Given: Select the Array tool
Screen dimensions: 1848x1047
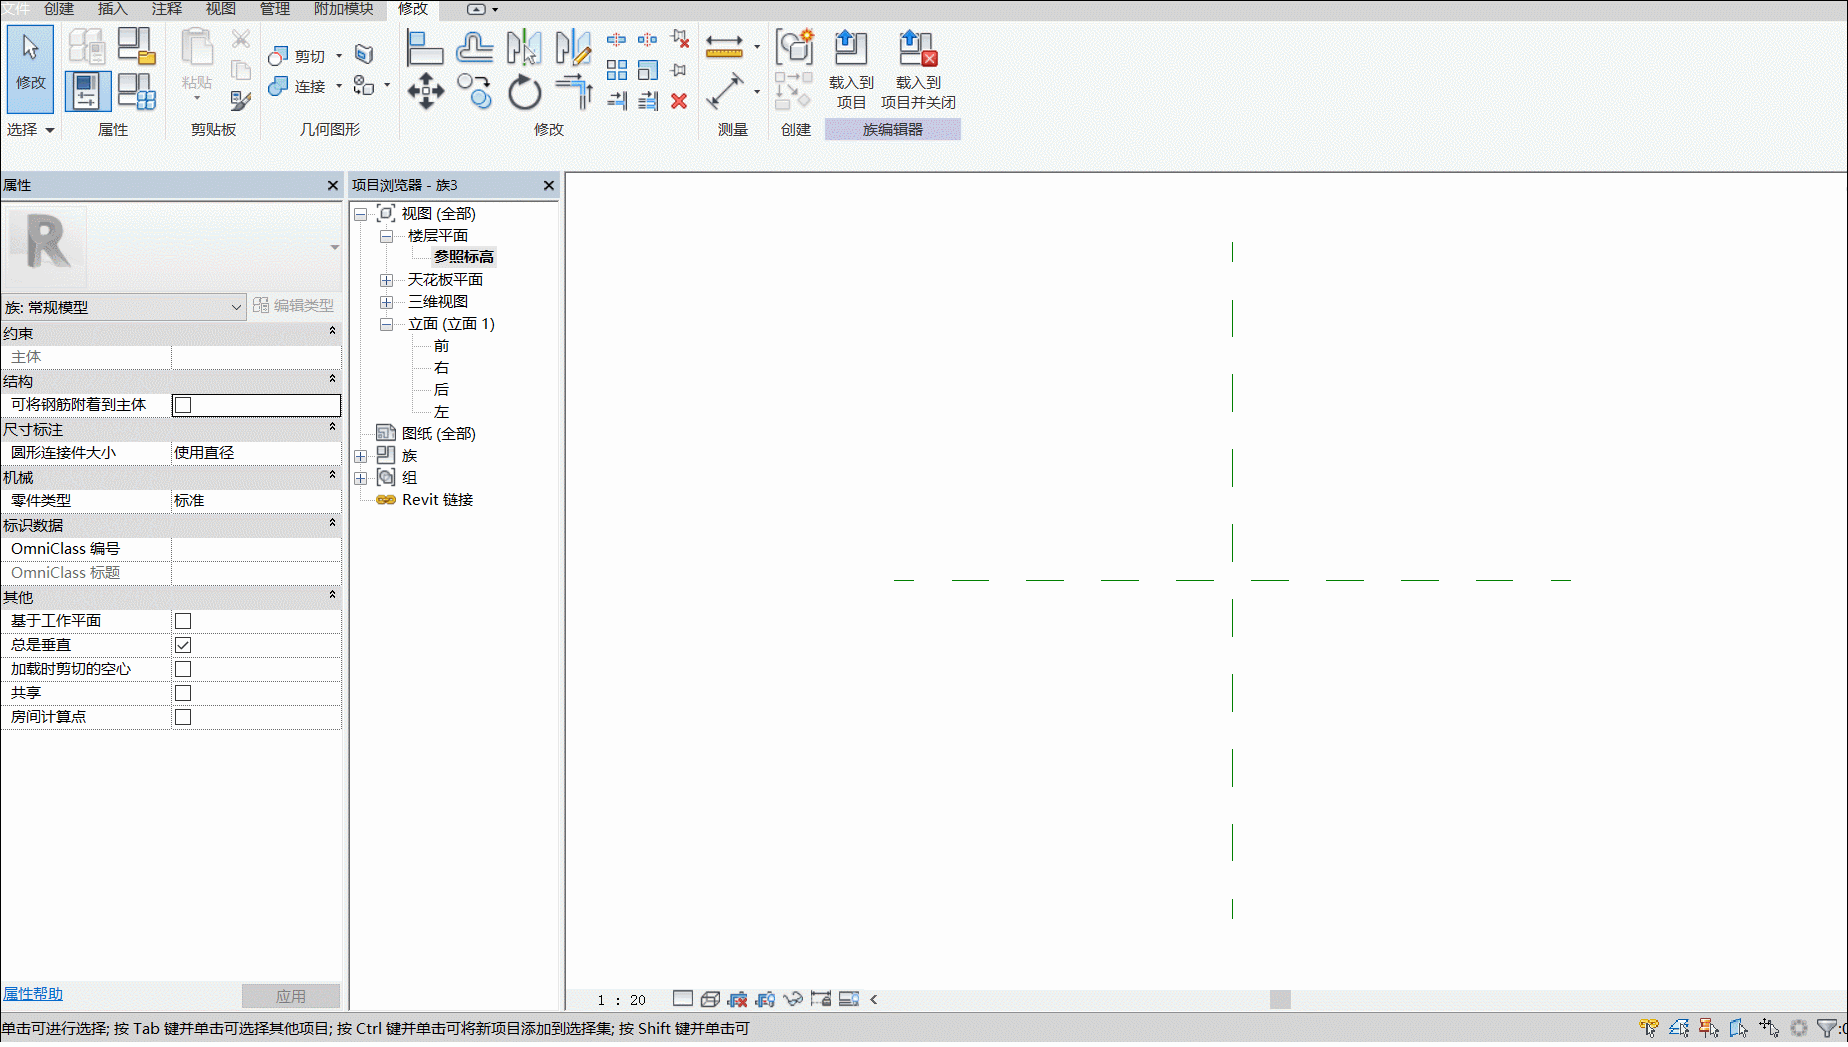Looking at the screenshot, I should point(617,70).
